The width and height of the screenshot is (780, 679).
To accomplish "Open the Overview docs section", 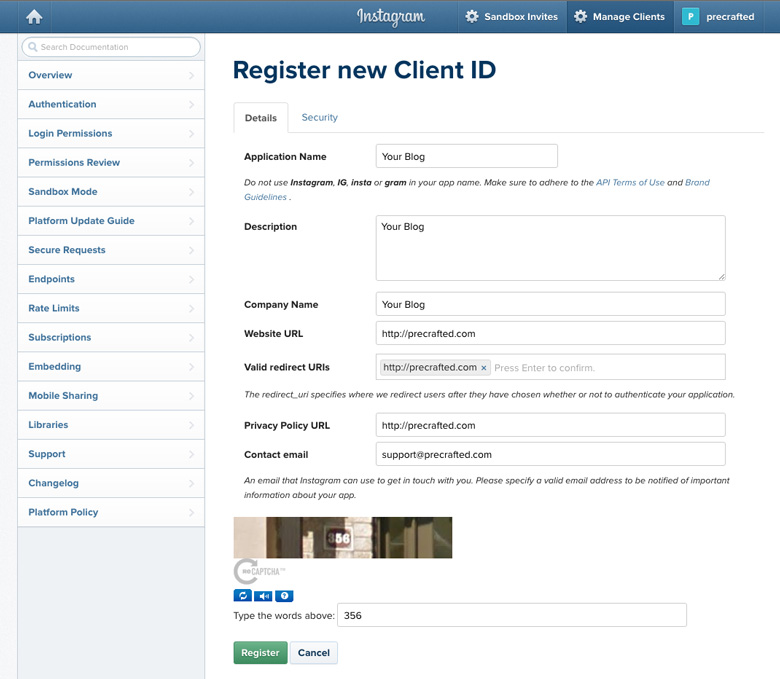I will pos(111,75).
